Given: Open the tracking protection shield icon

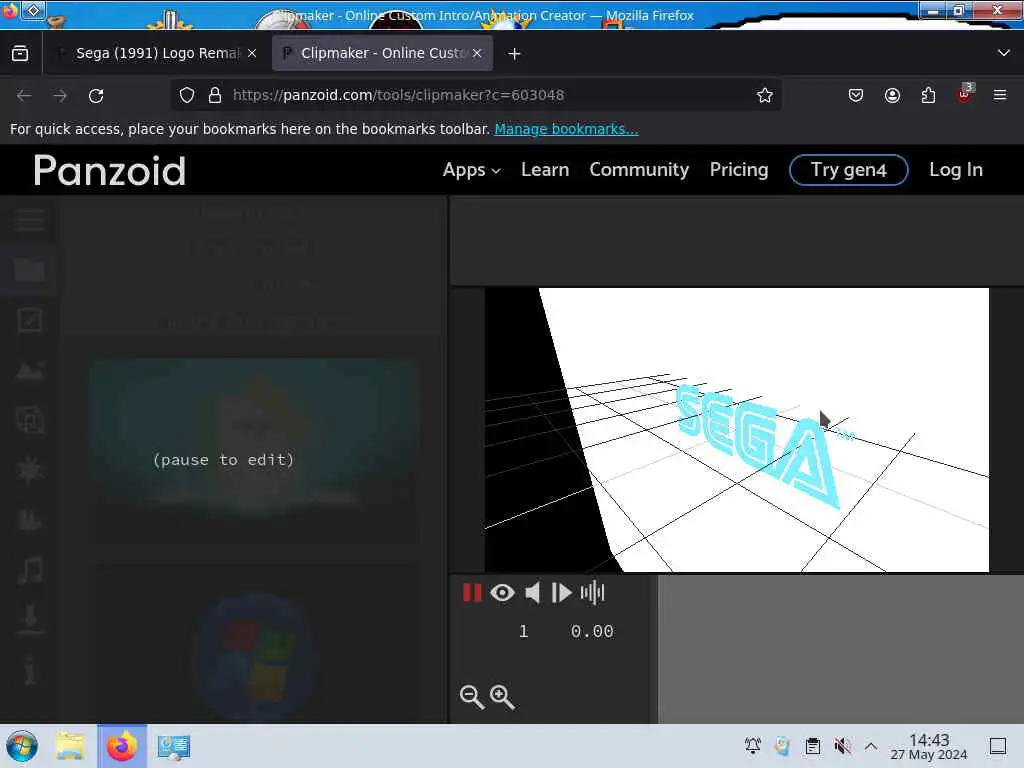Looking at the screenshot, I should pos(187,95).
